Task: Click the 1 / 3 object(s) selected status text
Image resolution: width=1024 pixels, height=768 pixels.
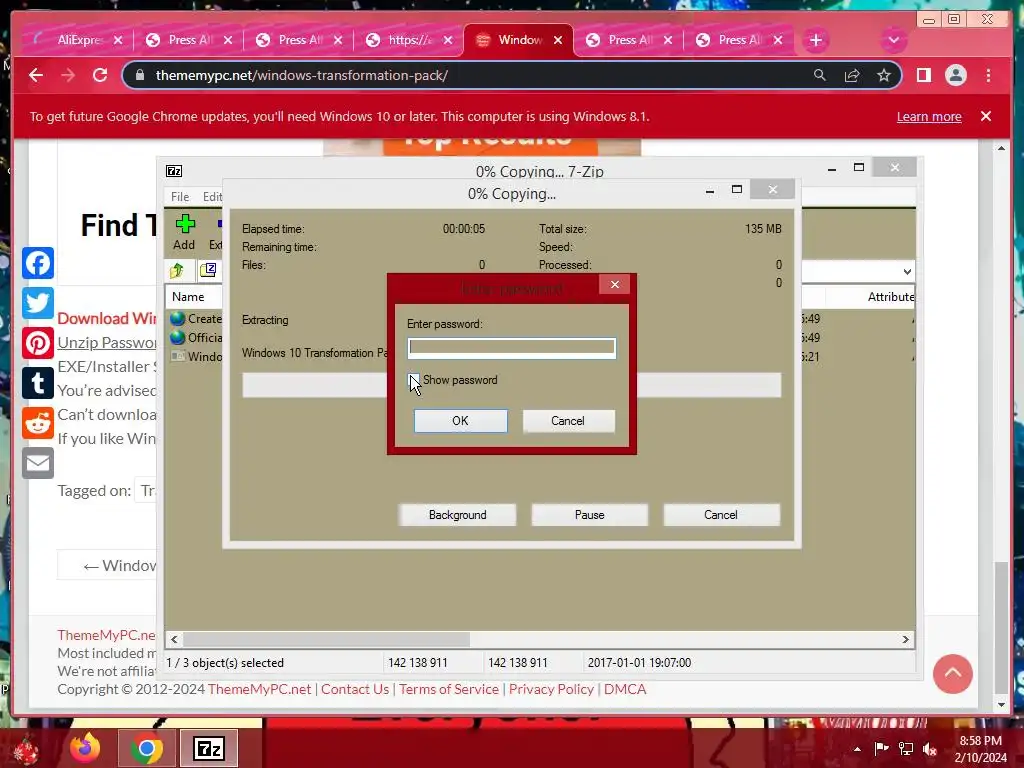Action: pyautogui.click(x=225, y=662)
